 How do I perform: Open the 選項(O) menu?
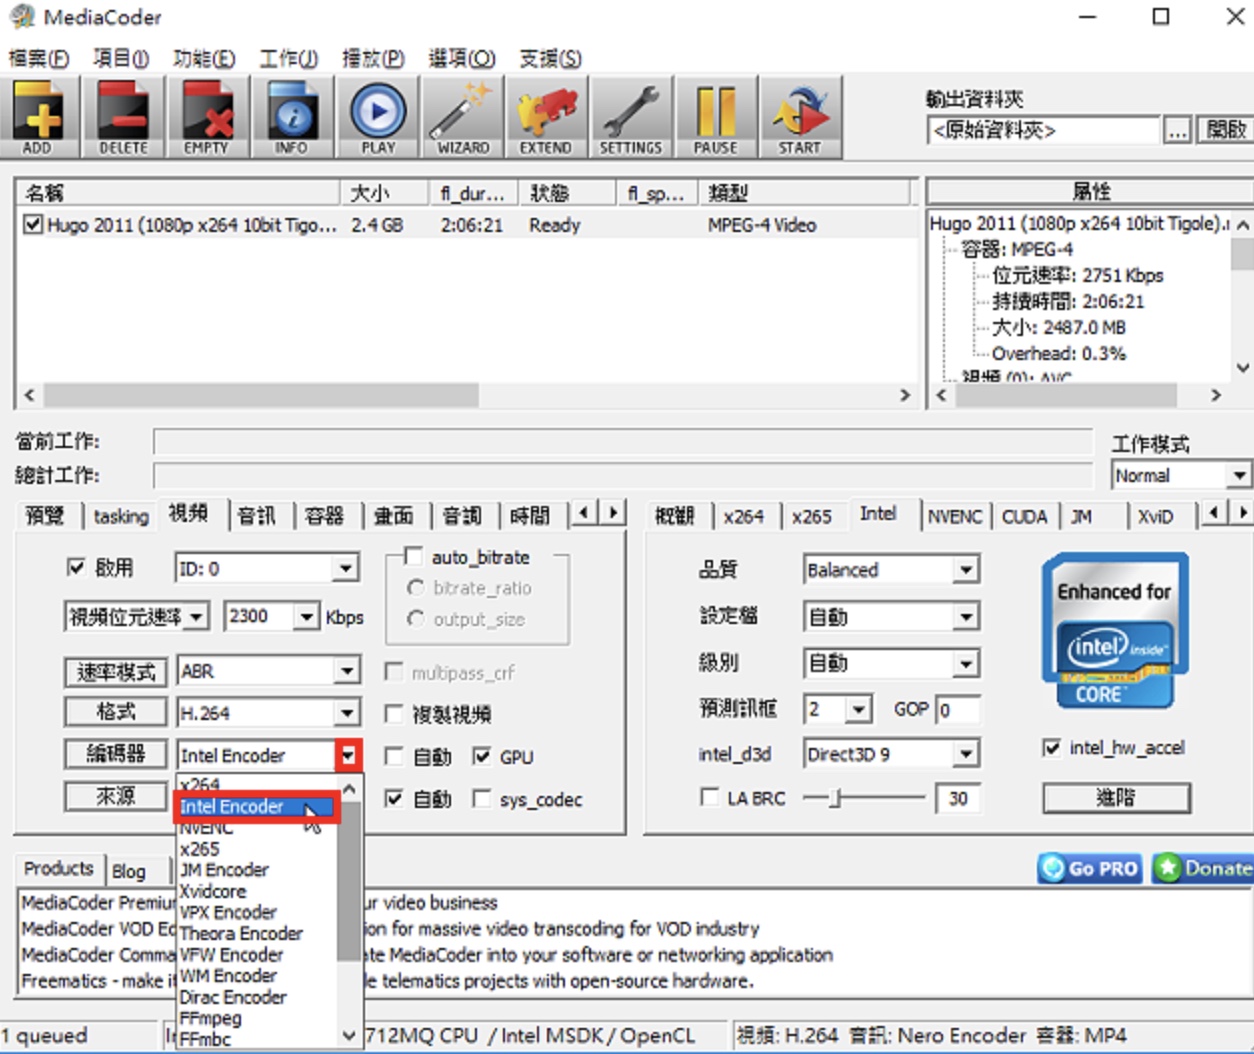point(462,58)
